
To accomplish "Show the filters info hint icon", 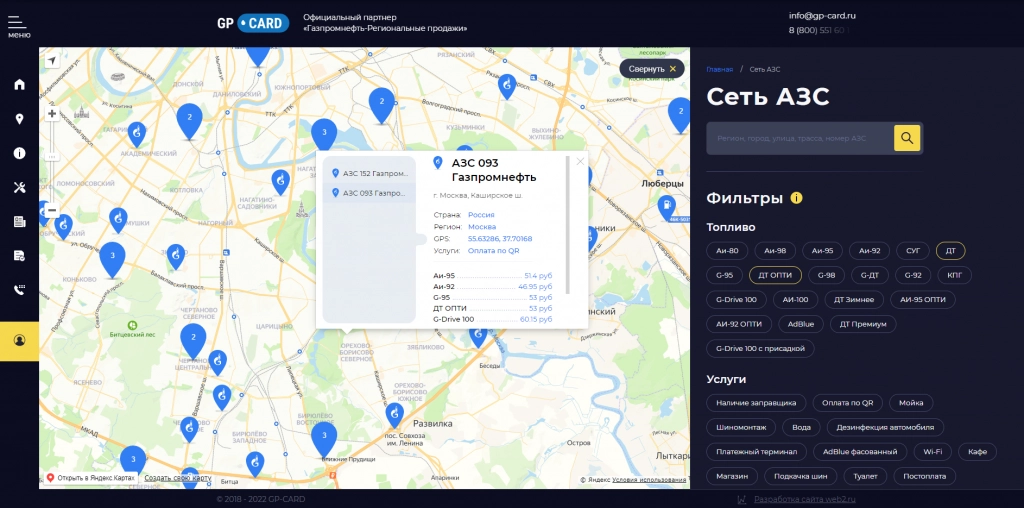I will pyautogui.click(x=796, y=198).
